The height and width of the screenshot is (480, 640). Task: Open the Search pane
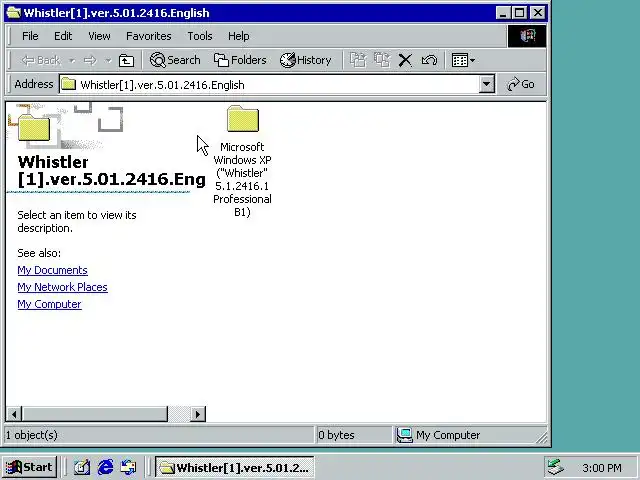point(175,60)
